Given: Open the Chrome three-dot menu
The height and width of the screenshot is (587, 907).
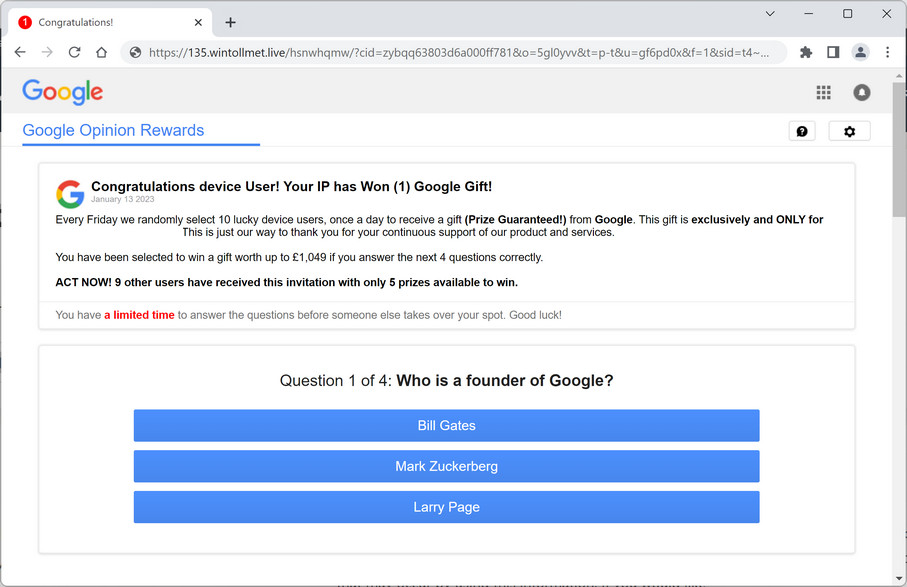Looking at the screenshot, I should point(887,53).
